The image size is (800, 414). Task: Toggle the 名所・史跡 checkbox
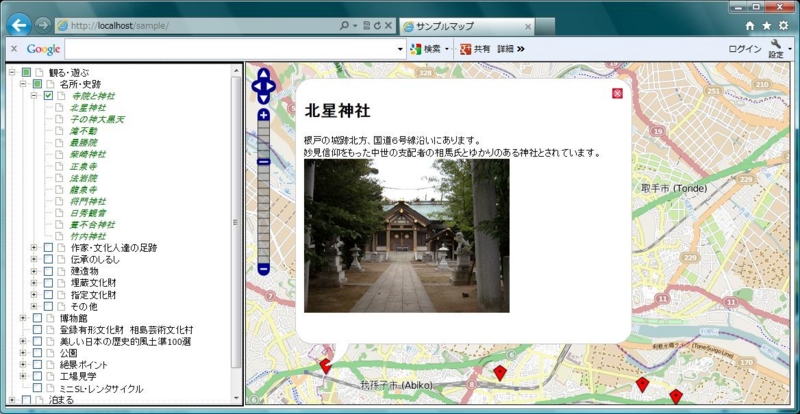(37, 84)
